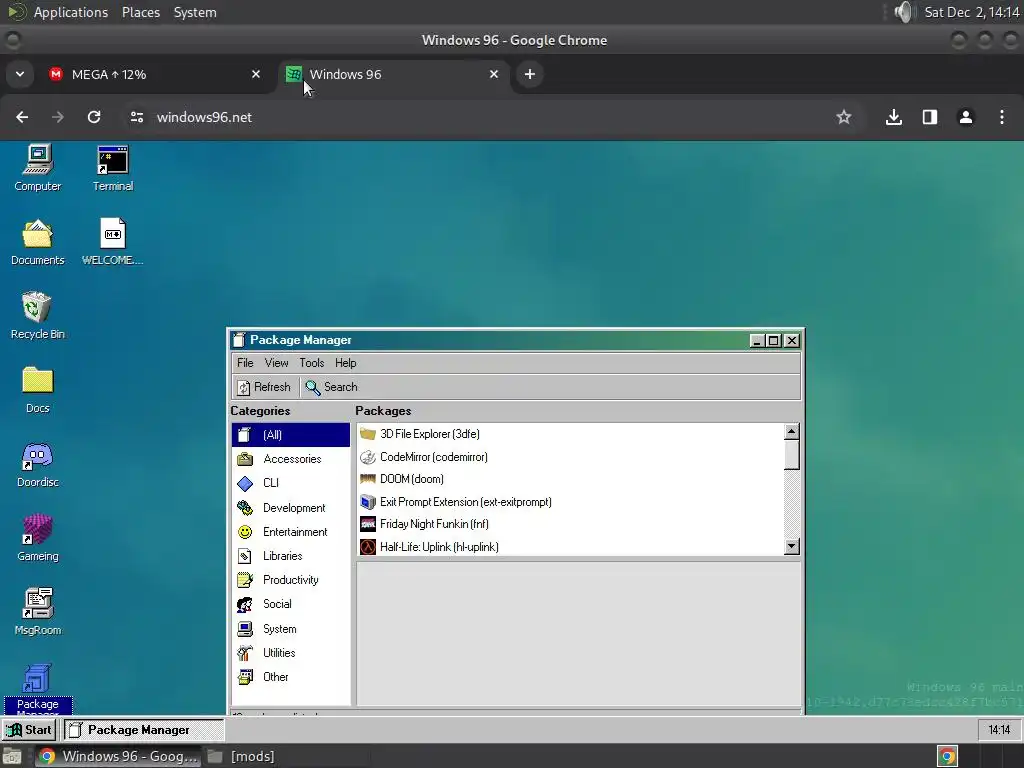
Task: Select the Exit Prompt Extension package
Action: click(570, 502)
